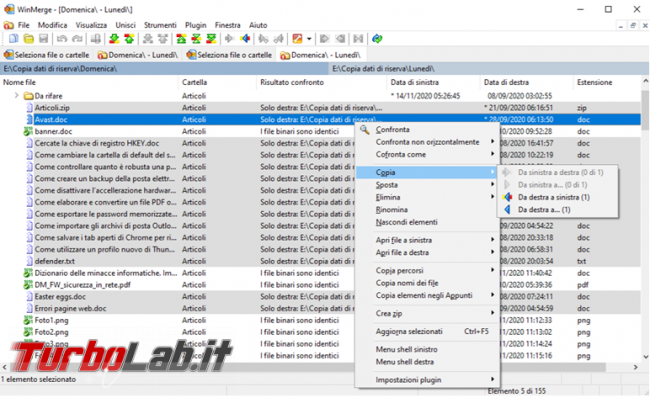Click the blue Copy to Left toolbar arrow icon

tap(245, 39)
